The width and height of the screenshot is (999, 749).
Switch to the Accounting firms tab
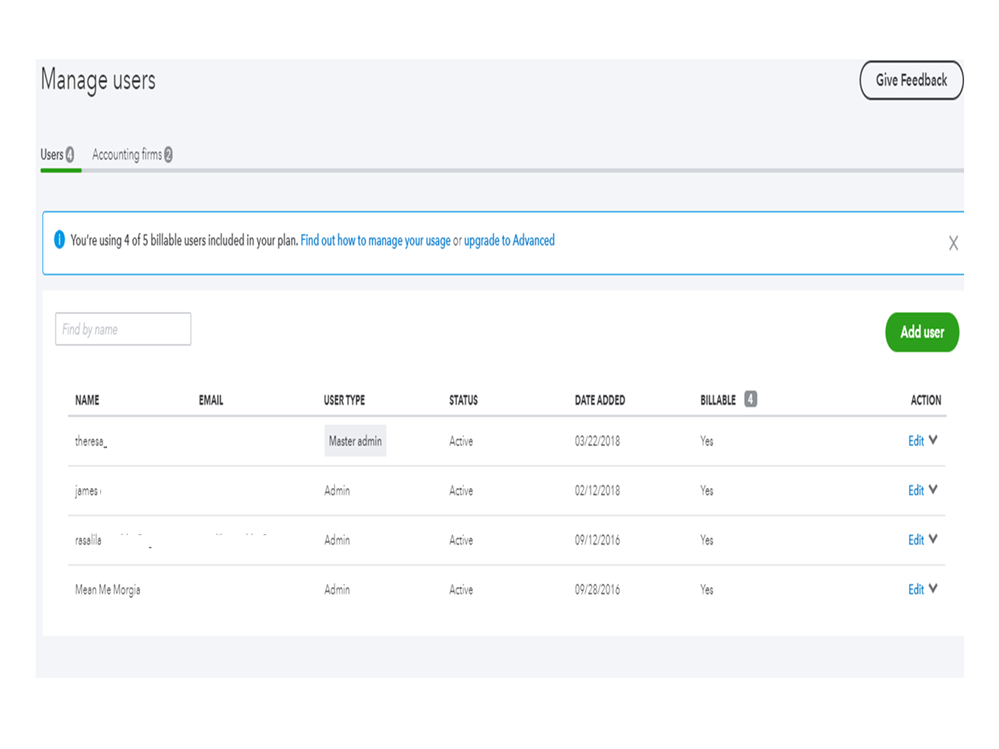[132, 155]
